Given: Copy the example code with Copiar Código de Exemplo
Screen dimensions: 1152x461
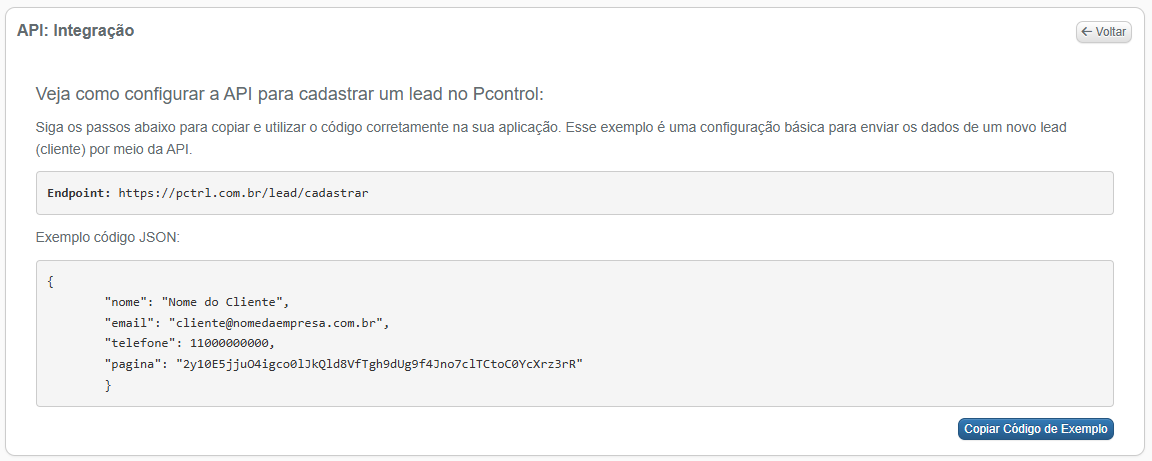Looking at the screenshot, I should pos(1035,429).
